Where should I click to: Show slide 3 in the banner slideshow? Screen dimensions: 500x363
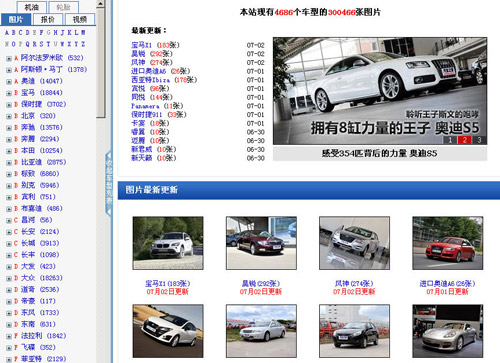tap(479, 140)
